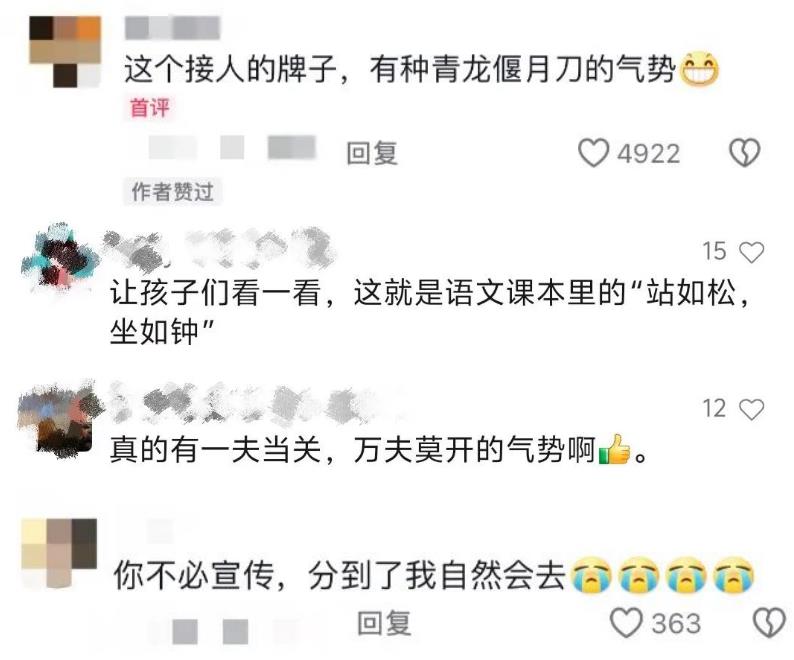Image resolution: width=794 pixels, height=660 pixels.
Task: Tap the 作者赞过 tag
Action: pos(172,191)
